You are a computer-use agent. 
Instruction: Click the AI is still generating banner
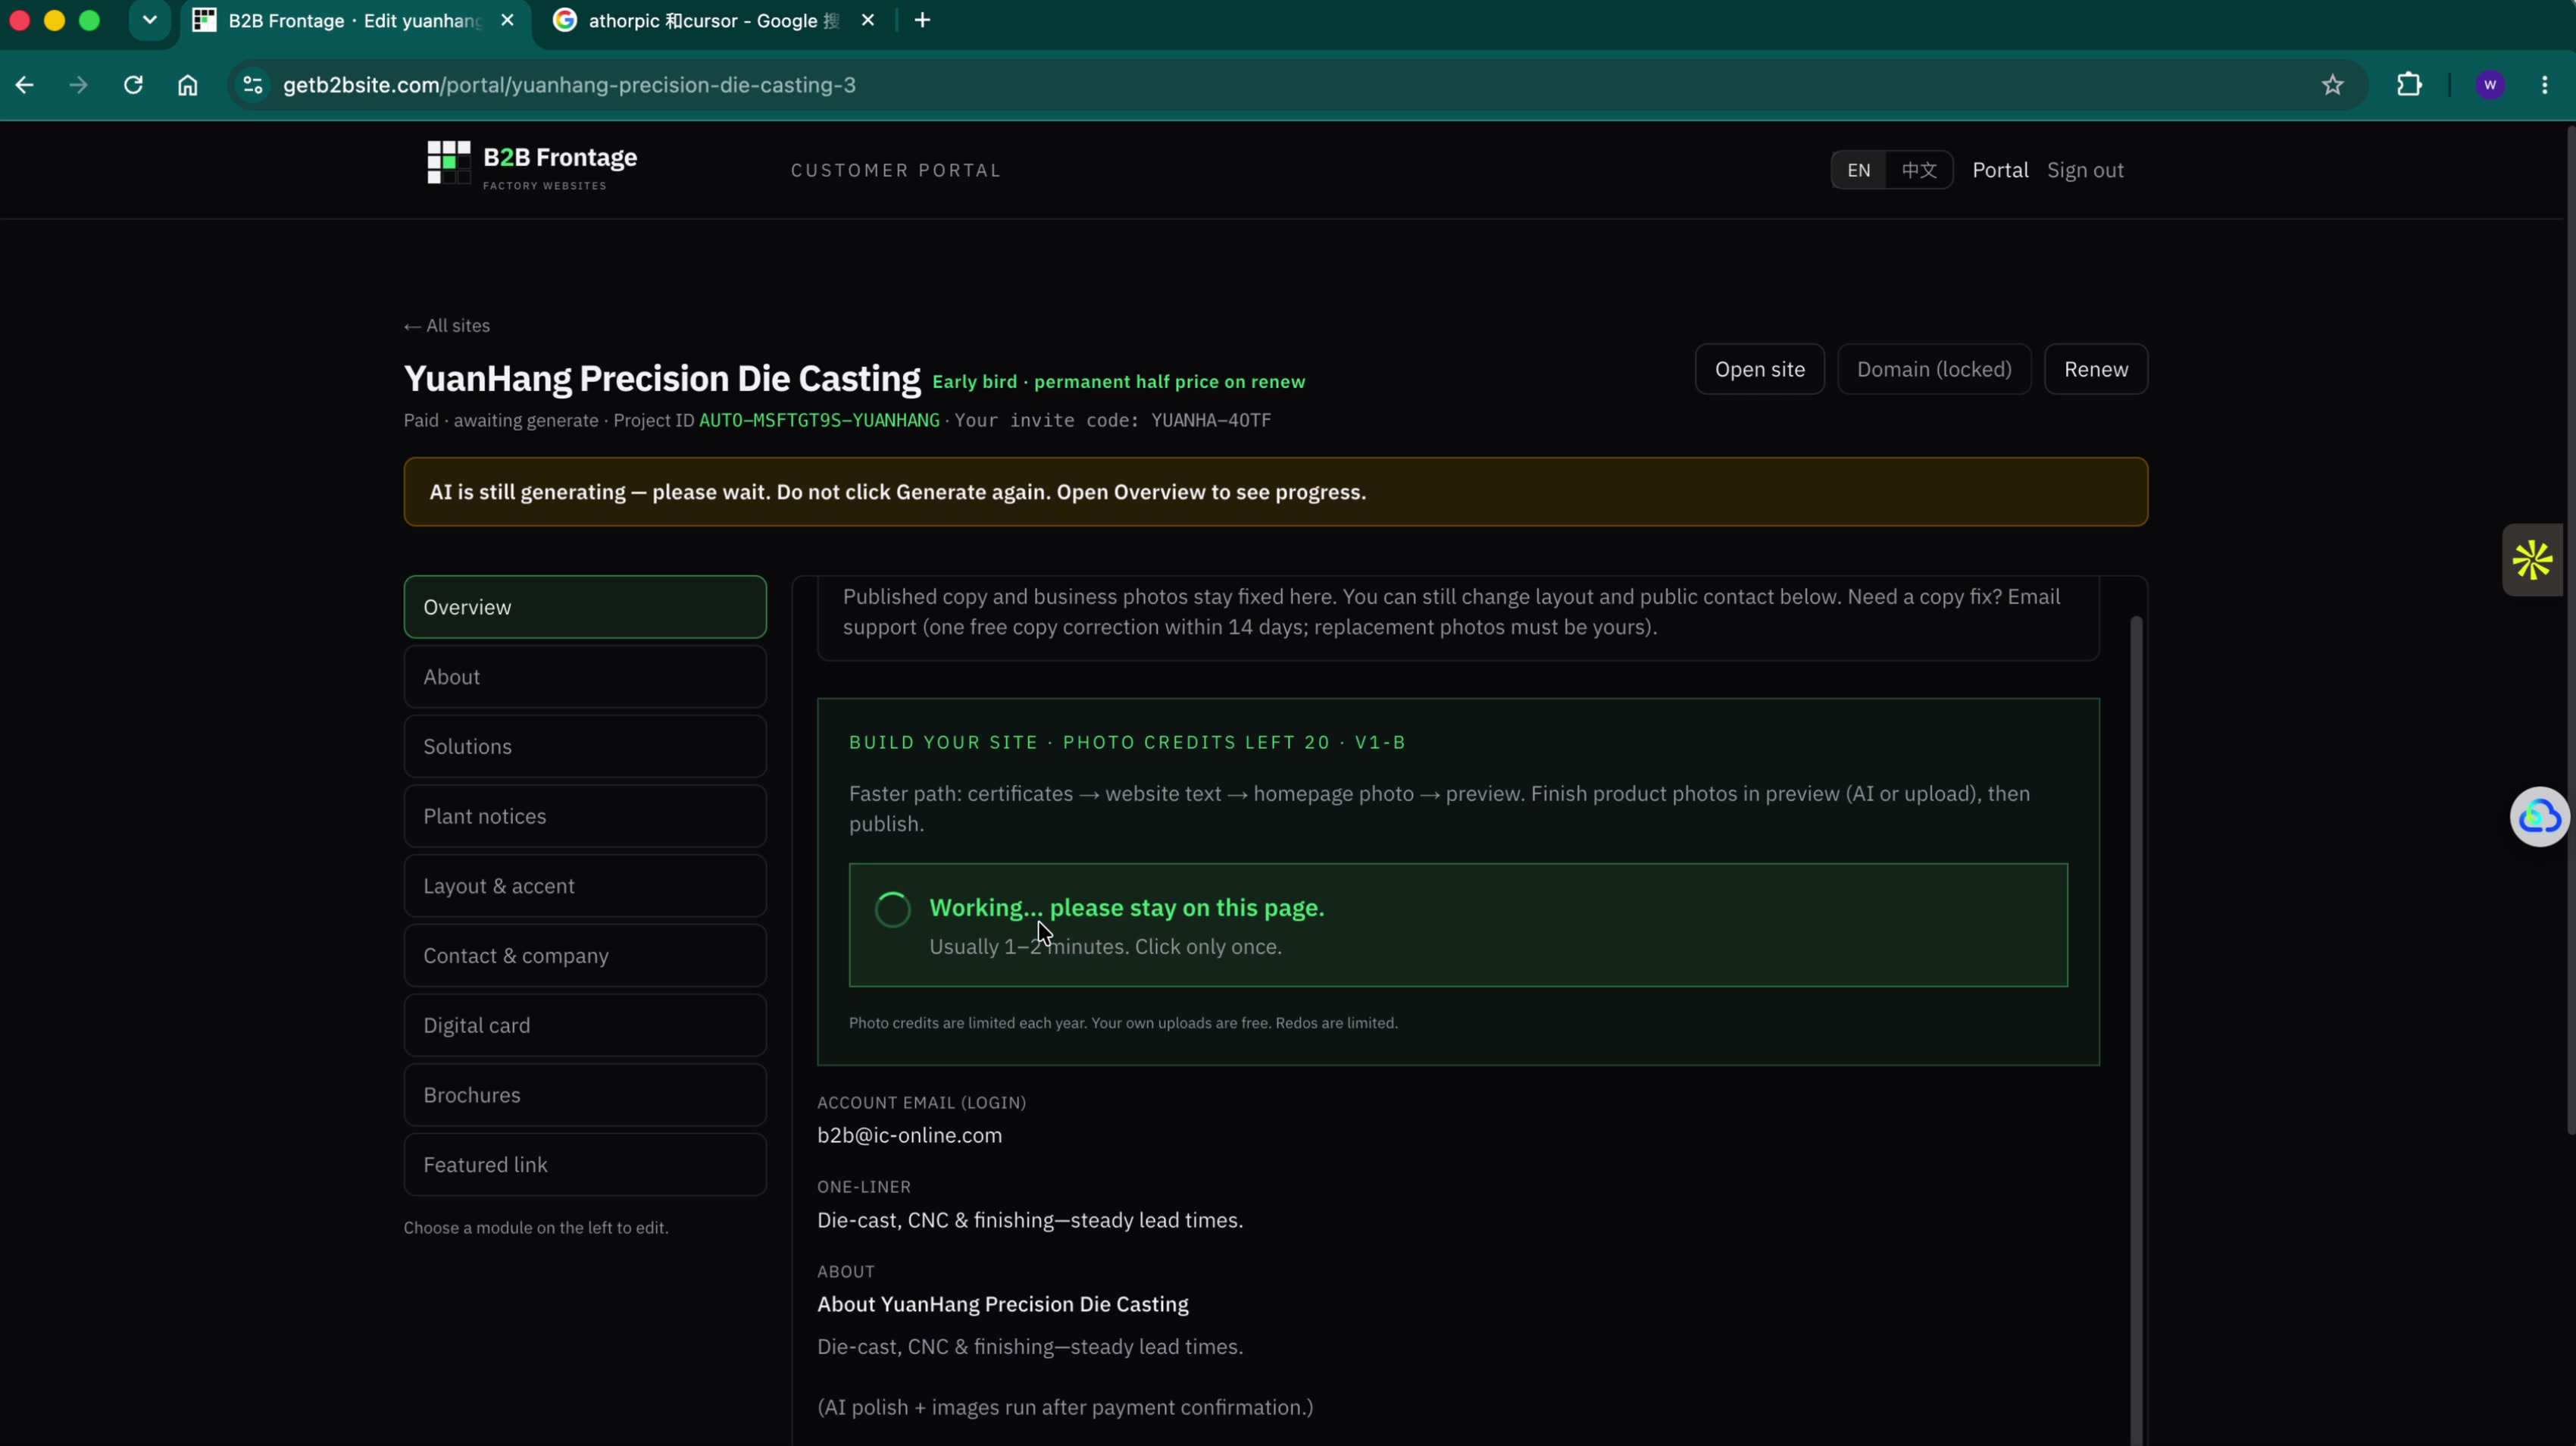1275,492
